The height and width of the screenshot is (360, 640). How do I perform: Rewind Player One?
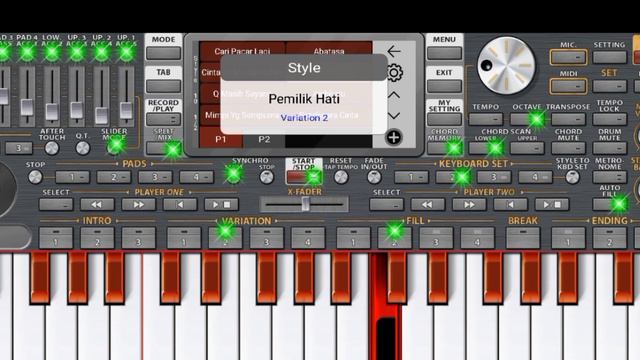[97, 204]
